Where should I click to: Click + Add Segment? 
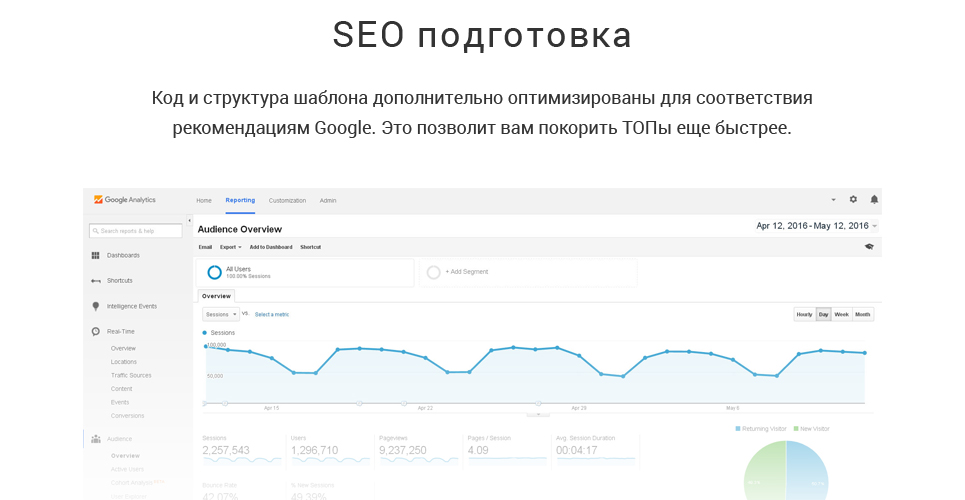[466, 272]
